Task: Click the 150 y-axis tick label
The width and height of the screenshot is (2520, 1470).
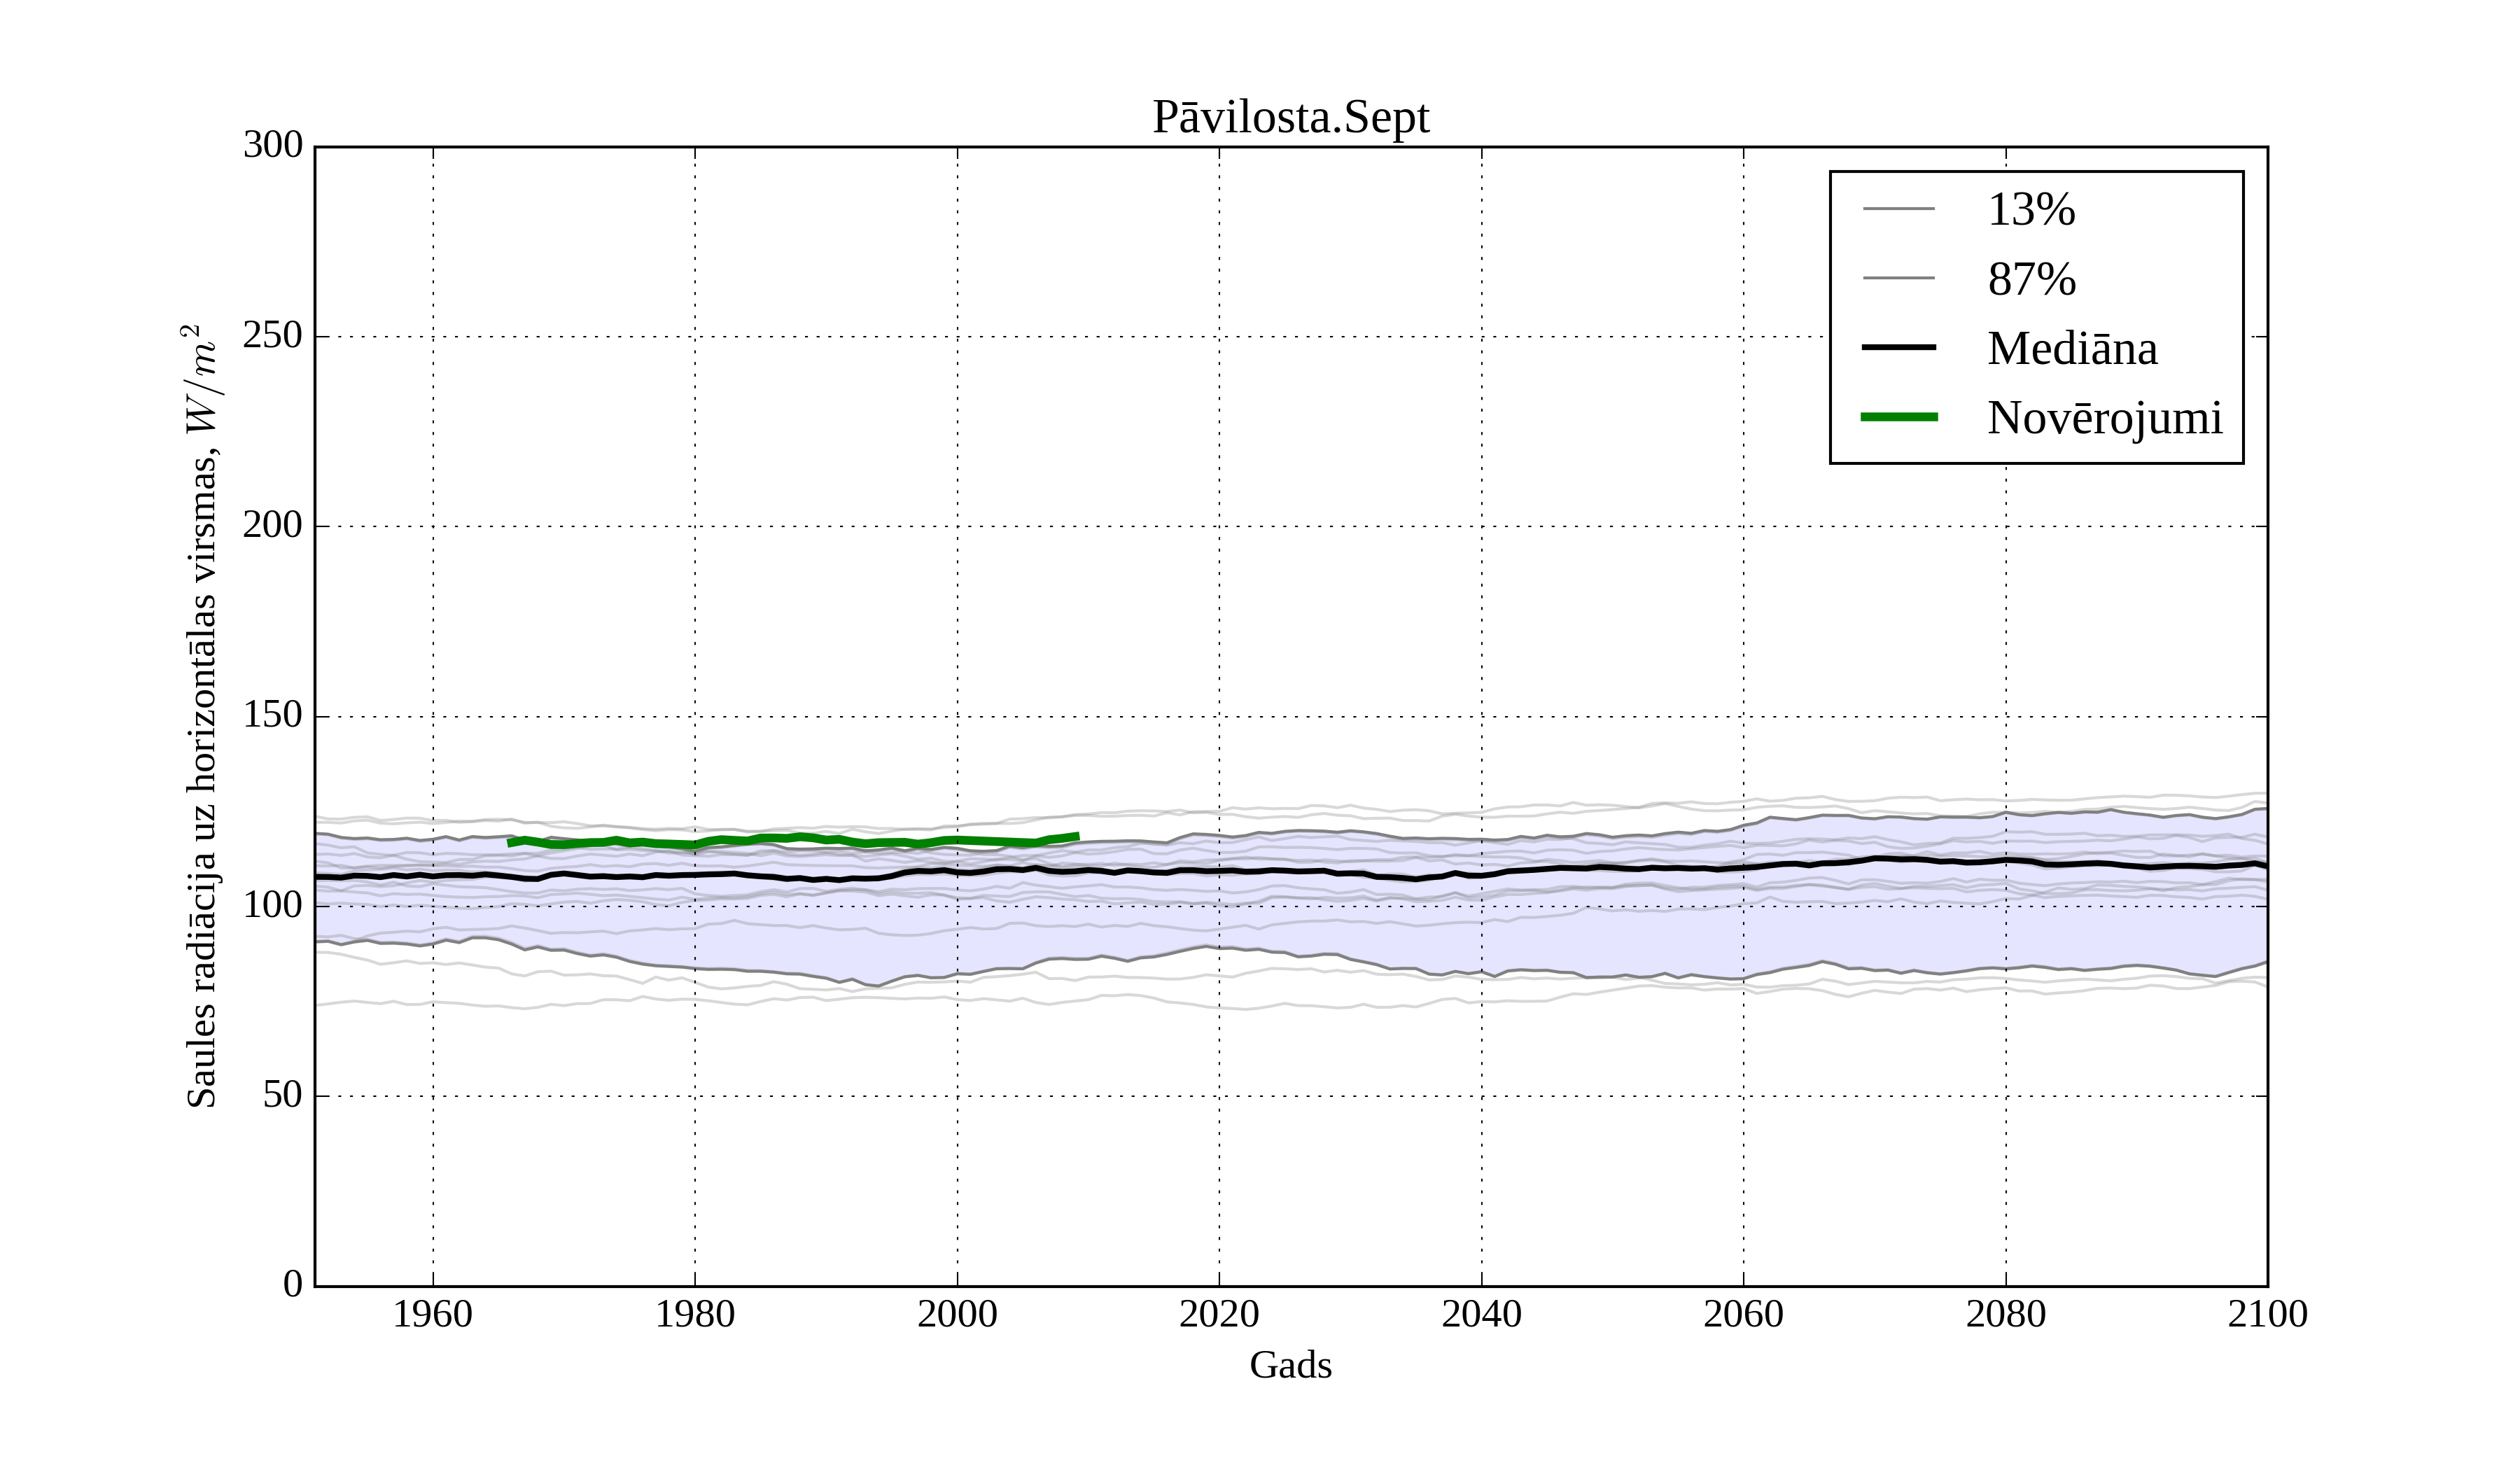Action: coord(272,715)
